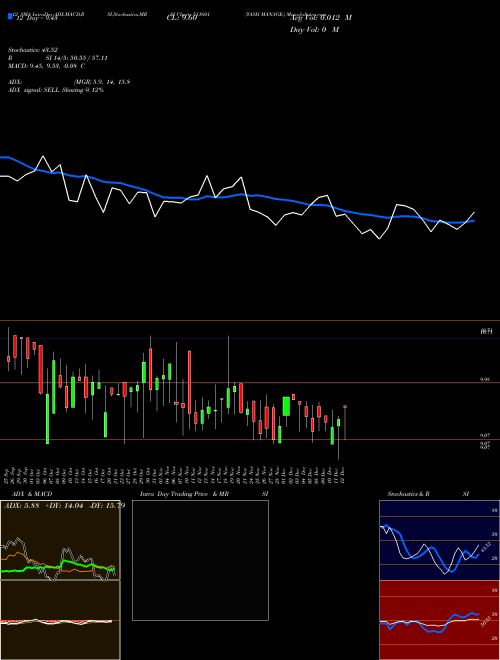Select the 'Avg Vol: 0.012 M' label
Viewport: 500px width, 660px height.
click(321, 18)
